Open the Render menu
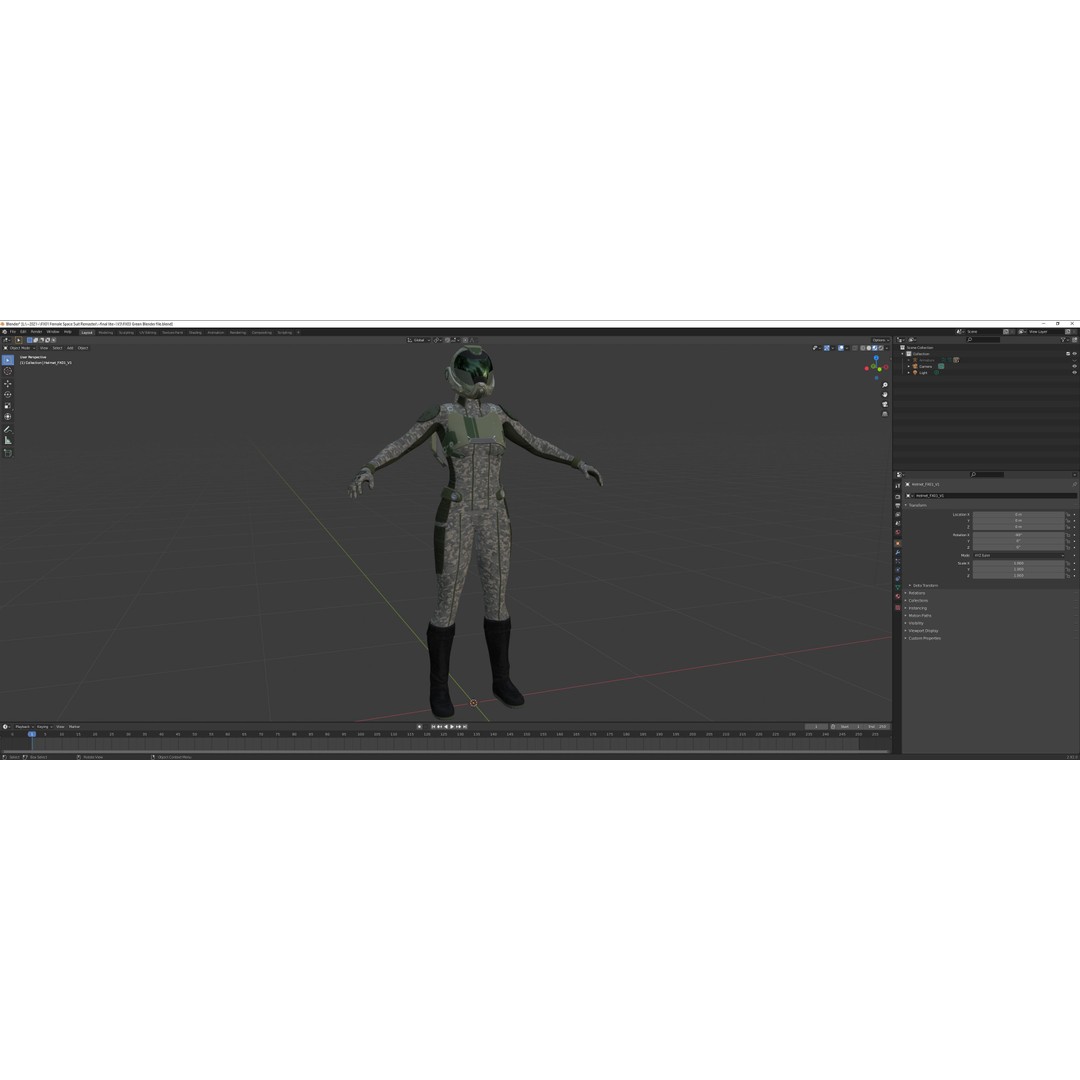This screenshot has height=1080, width=1080. pyautogui.click(x=37, y=332)
